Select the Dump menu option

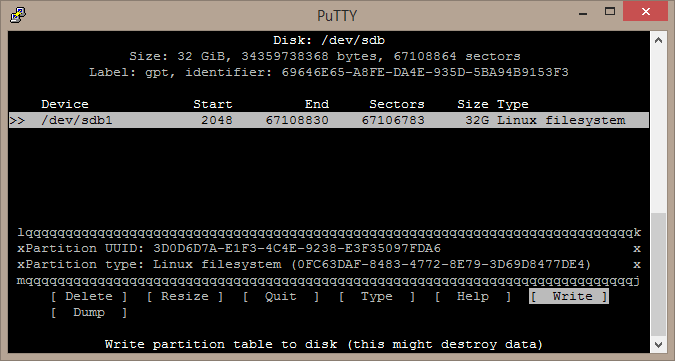point(89,312)
